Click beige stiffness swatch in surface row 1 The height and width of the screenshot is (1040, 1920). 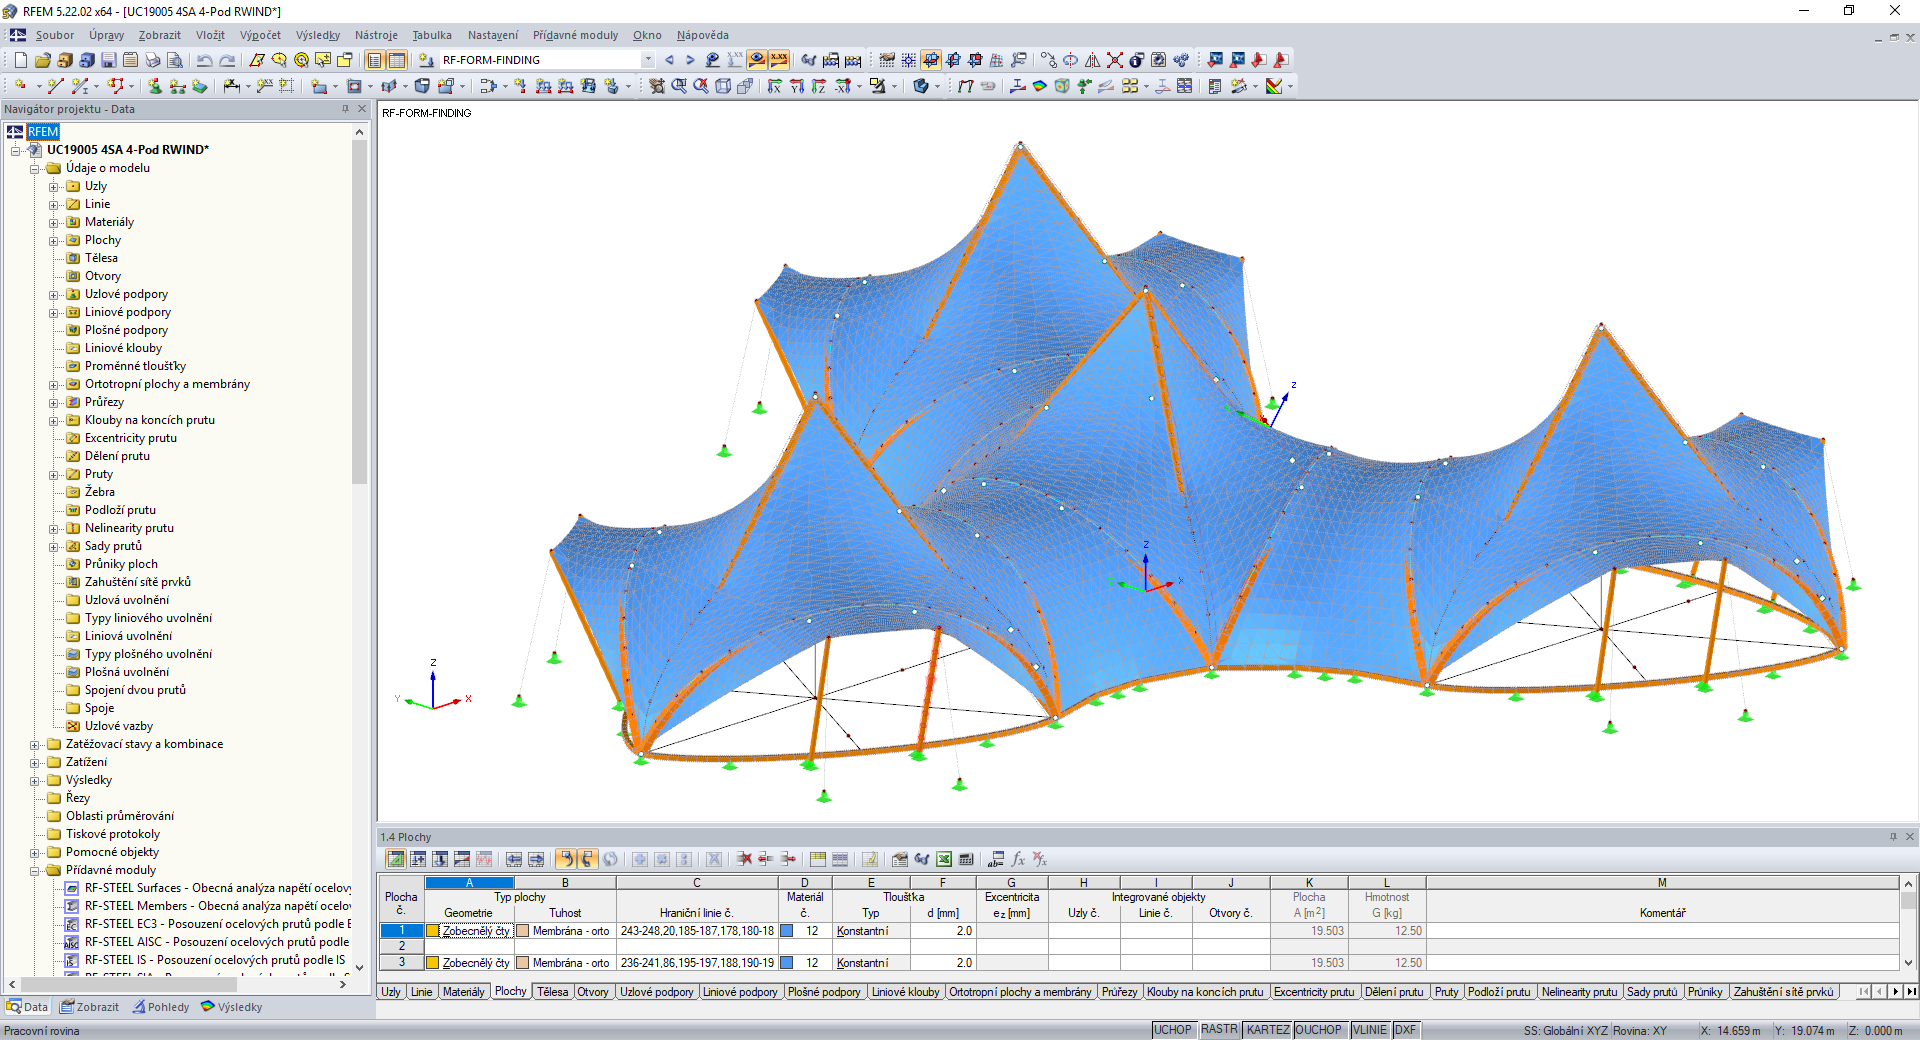point(522,931)
